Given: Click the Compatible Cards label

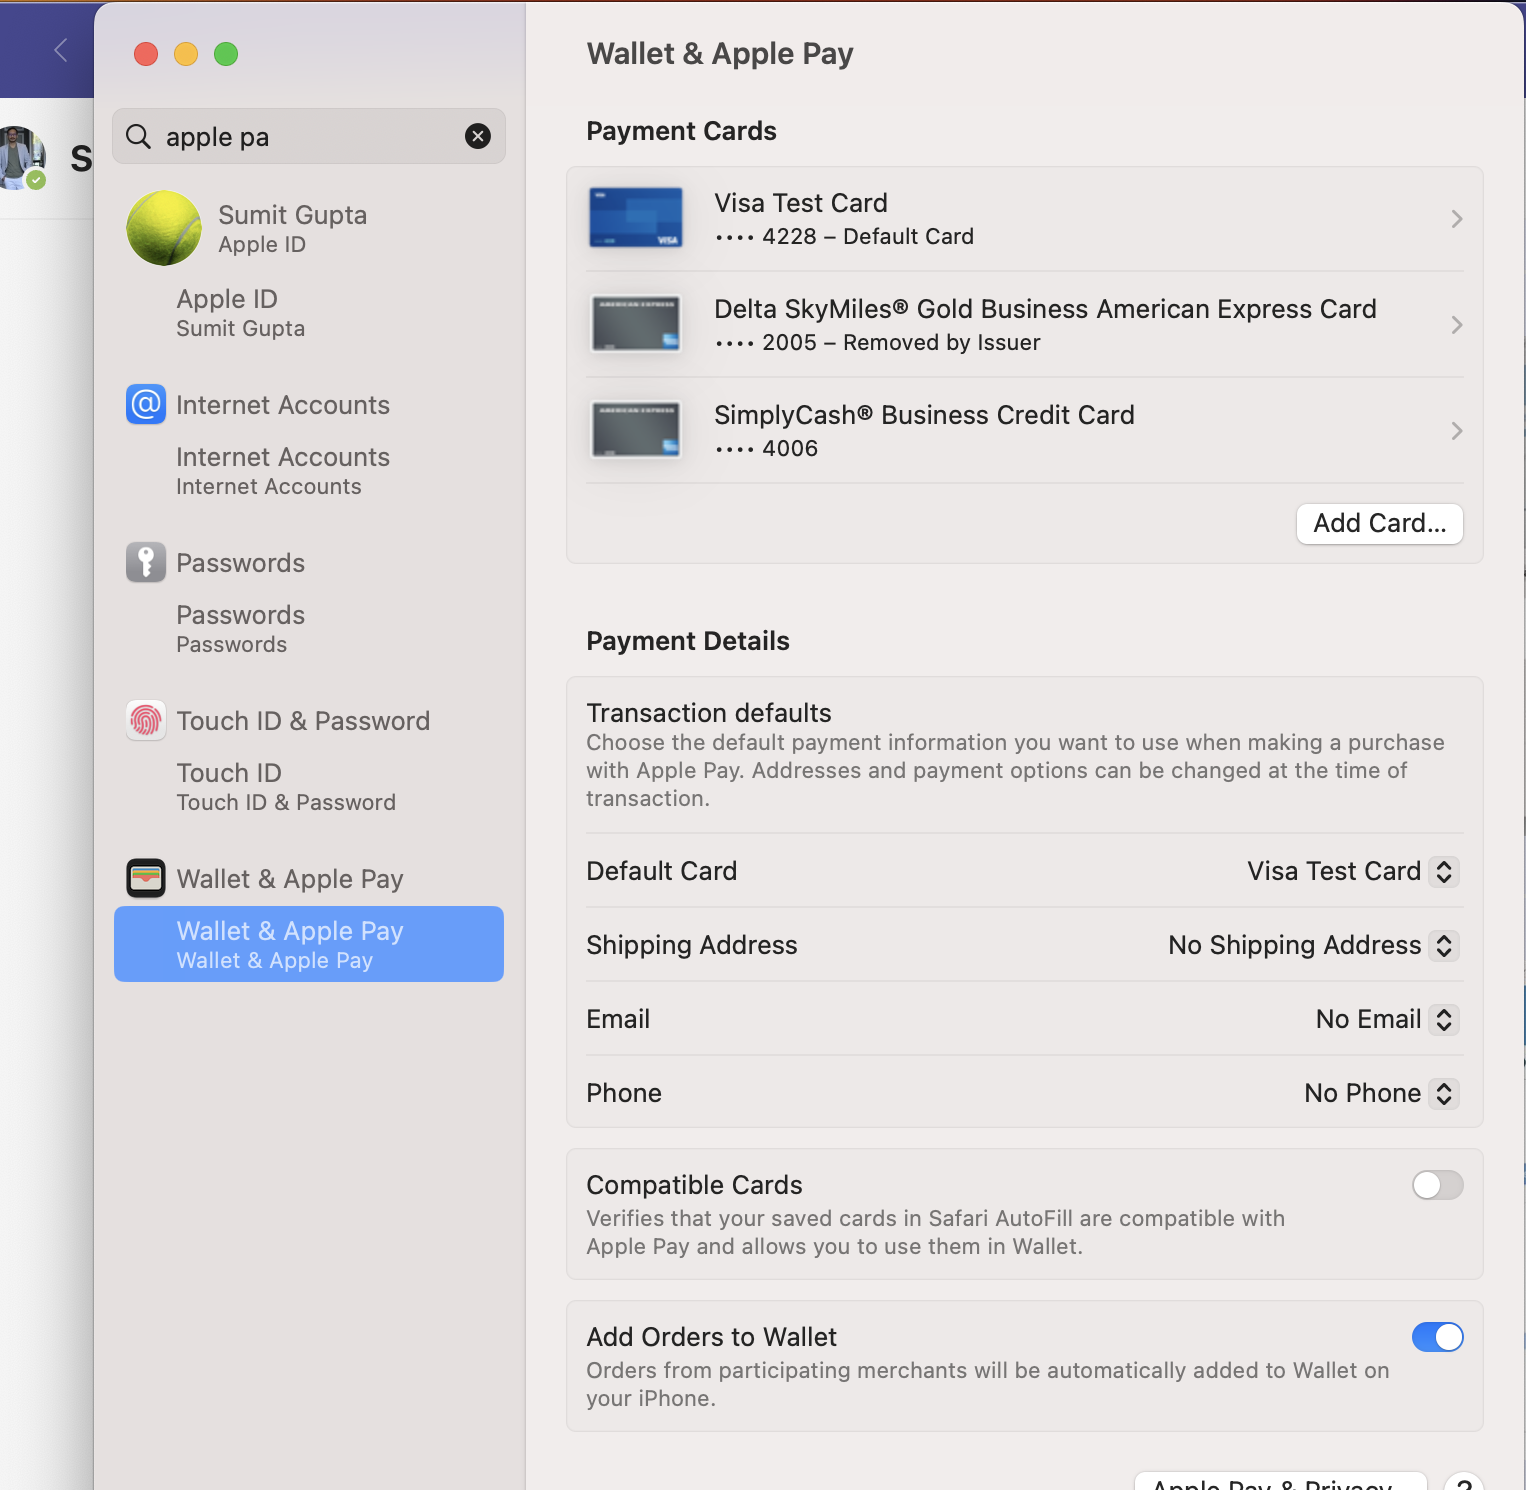Looking at the screenshot, I should point(694,1185).
